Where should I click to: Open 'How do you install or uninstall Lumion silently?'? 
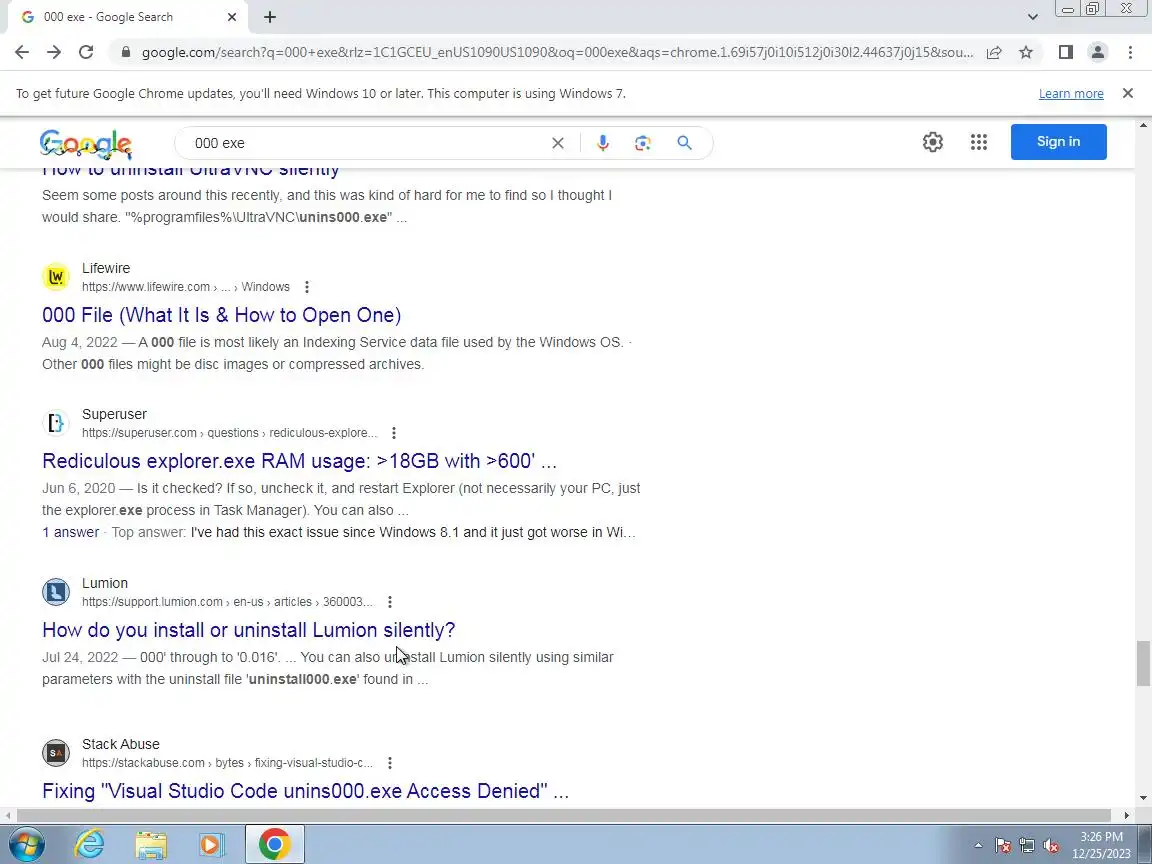(x=248, y=630)
